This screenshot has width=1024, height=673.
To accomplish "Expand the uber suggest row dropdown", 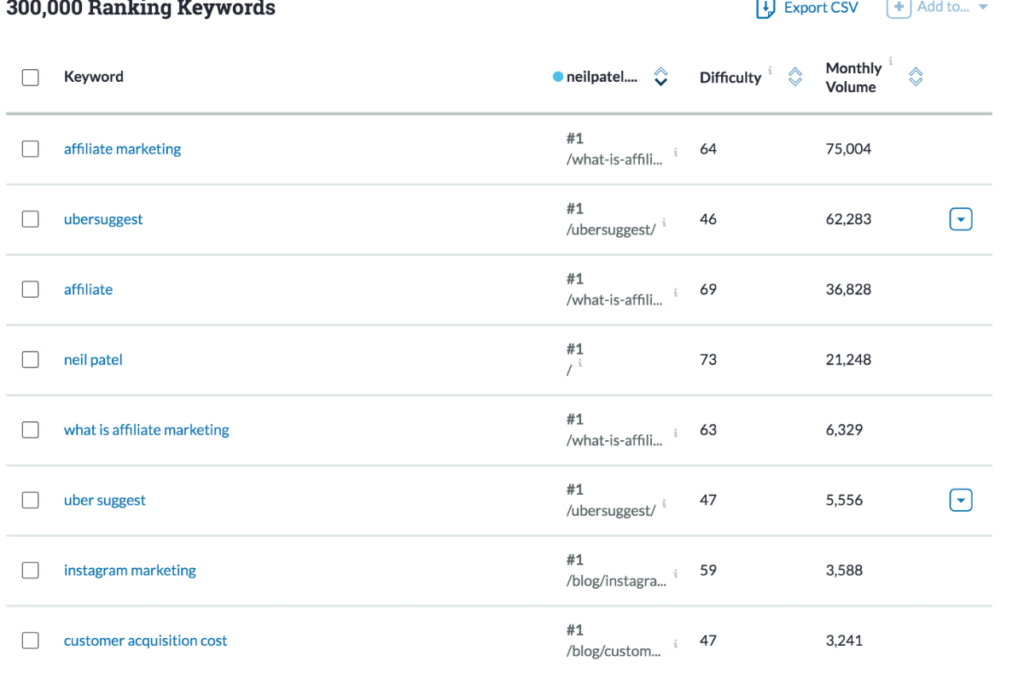I will click(x=961, y=501).
